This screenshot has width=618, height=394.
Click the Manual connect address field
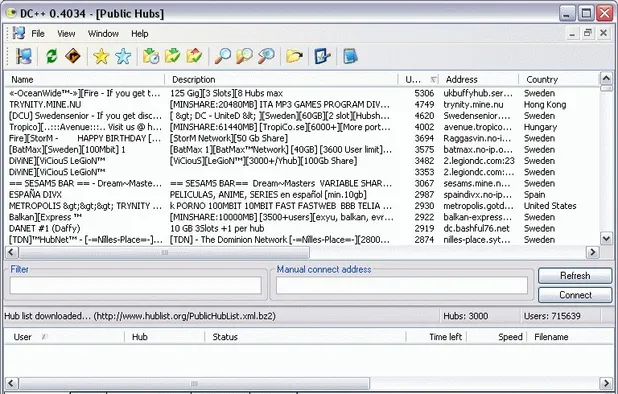pos(402,285)
